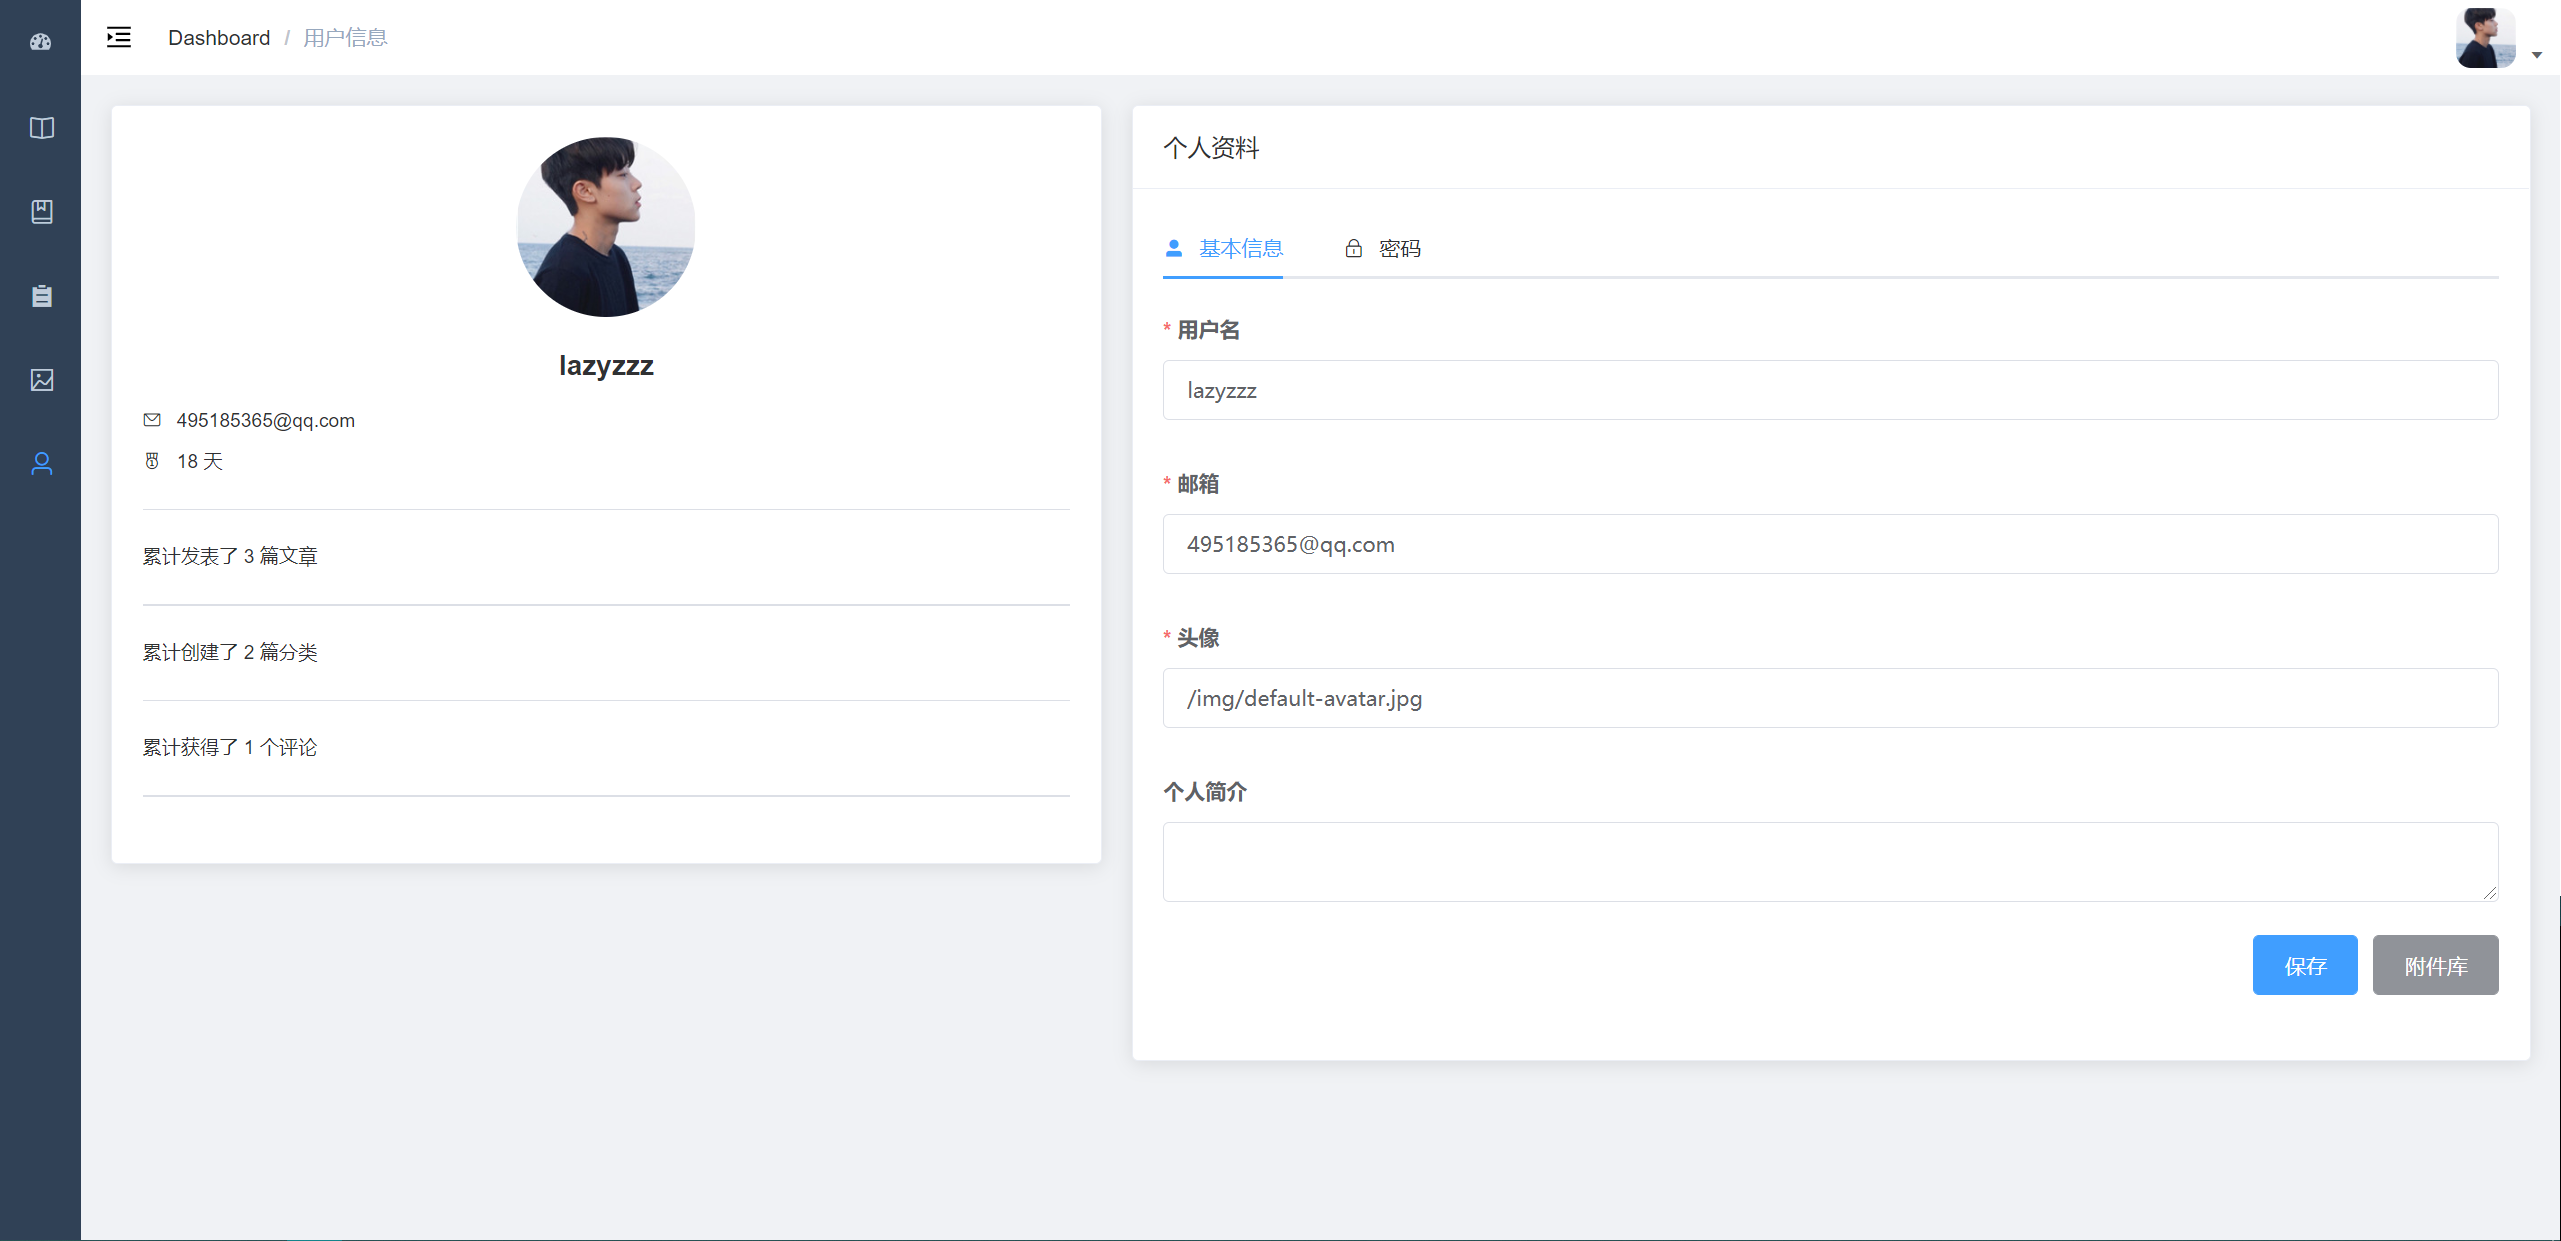Focus the 用户名 input field
2561x1241 pixels.
coord(1829,391)
